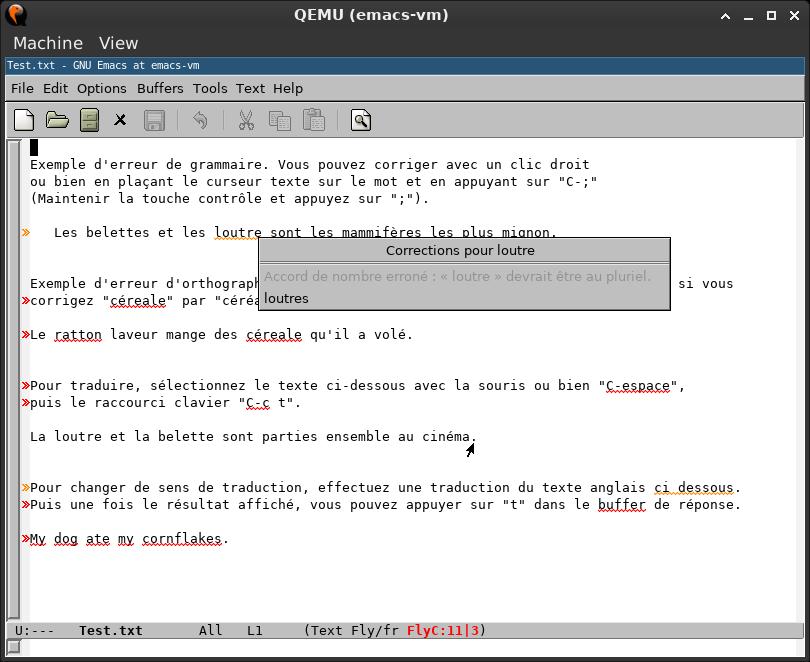Click the Search magnifier icon
Image resolution: width=810 pixels, height=662 pixels.
(361, 121)
